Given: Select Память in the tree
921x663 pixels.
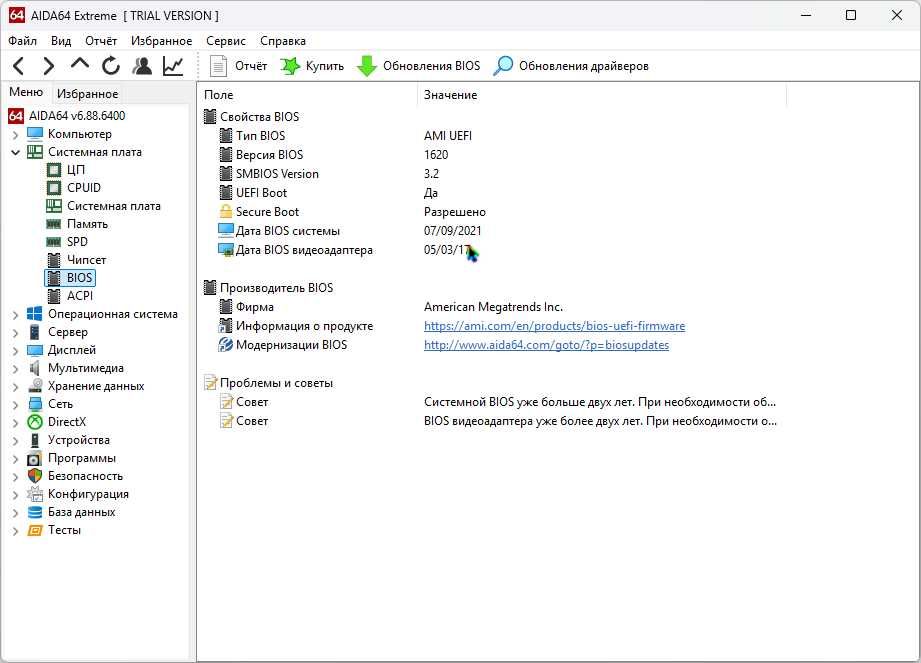Looking at the screenshot, I should (87, 224).
